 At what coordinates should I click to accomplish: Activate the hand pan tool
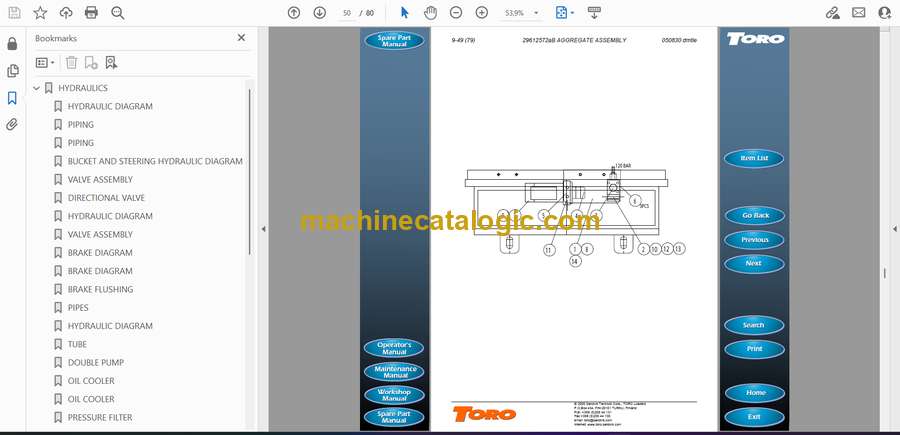click(x=430, y=13)
